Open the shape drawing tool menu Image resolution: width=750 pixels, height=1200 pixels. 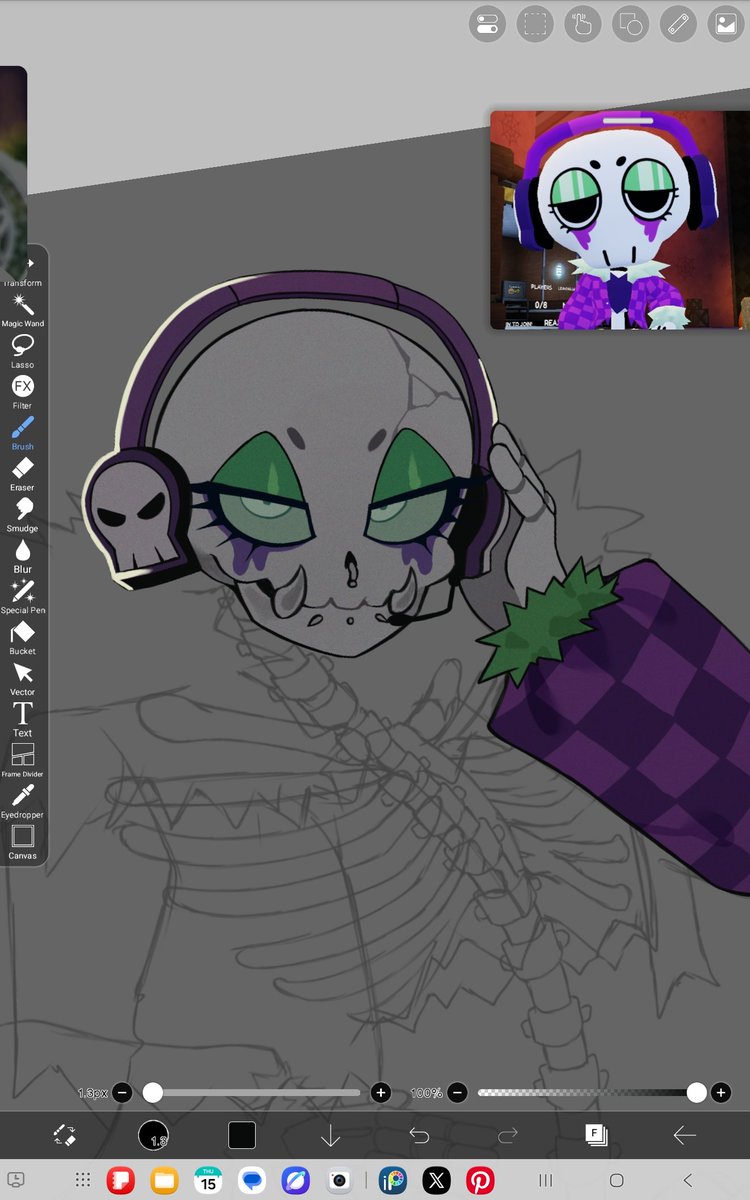click(x=630, y=24)
